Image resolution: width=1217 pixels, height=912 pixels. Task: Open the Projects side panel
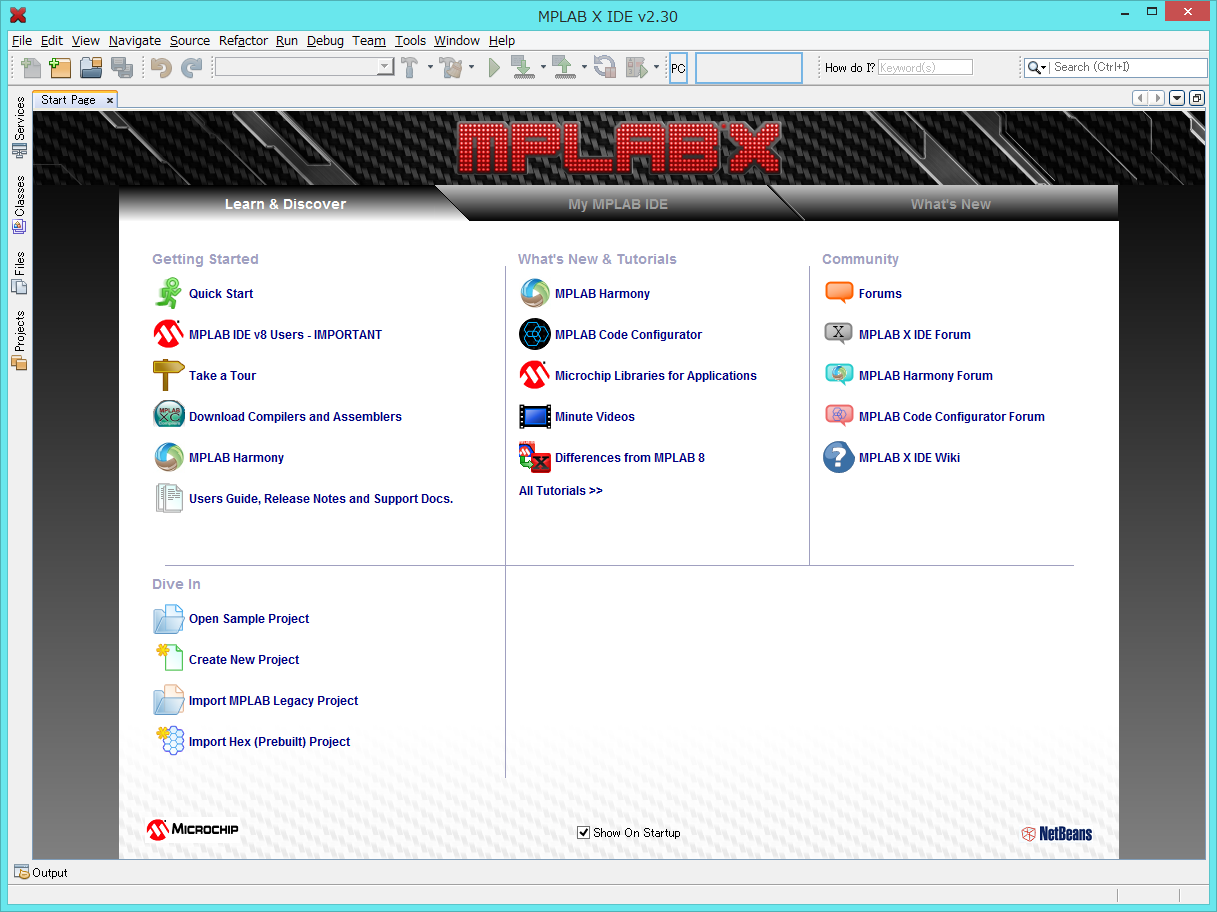click(x=19, y=341)
